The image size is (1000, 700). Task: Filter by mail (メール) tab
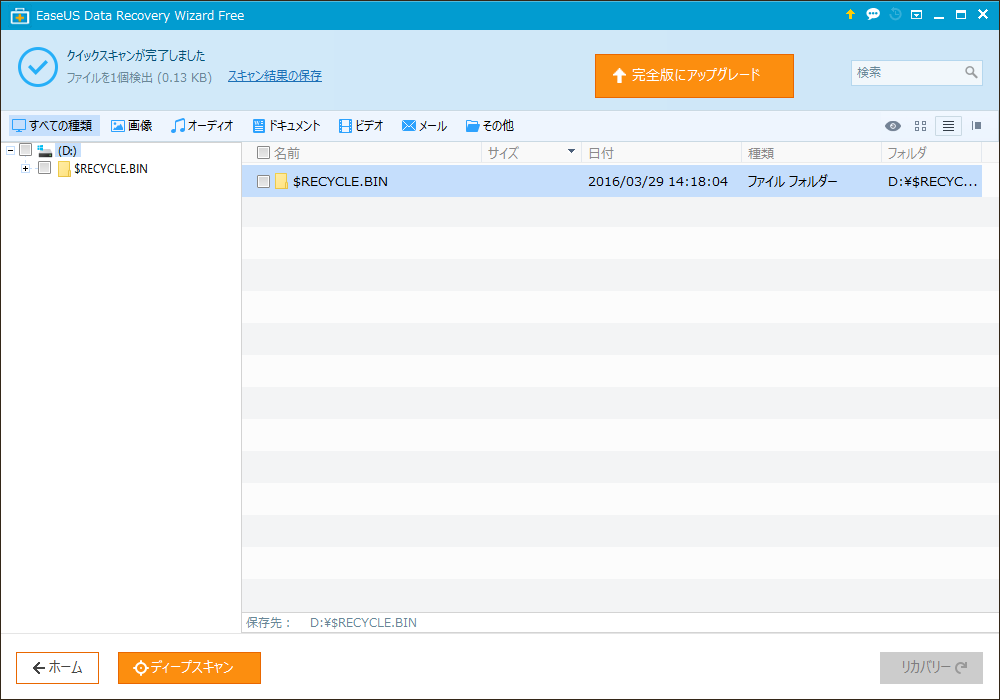tap(424, 126)
